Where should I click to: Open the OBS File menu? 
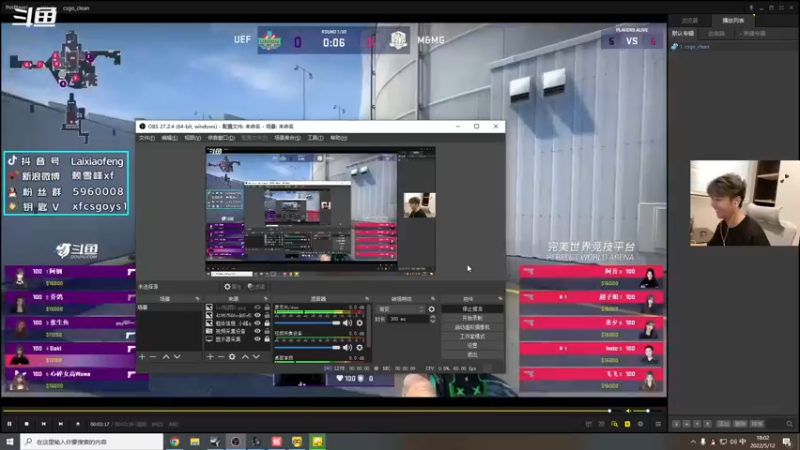point(147,138)
